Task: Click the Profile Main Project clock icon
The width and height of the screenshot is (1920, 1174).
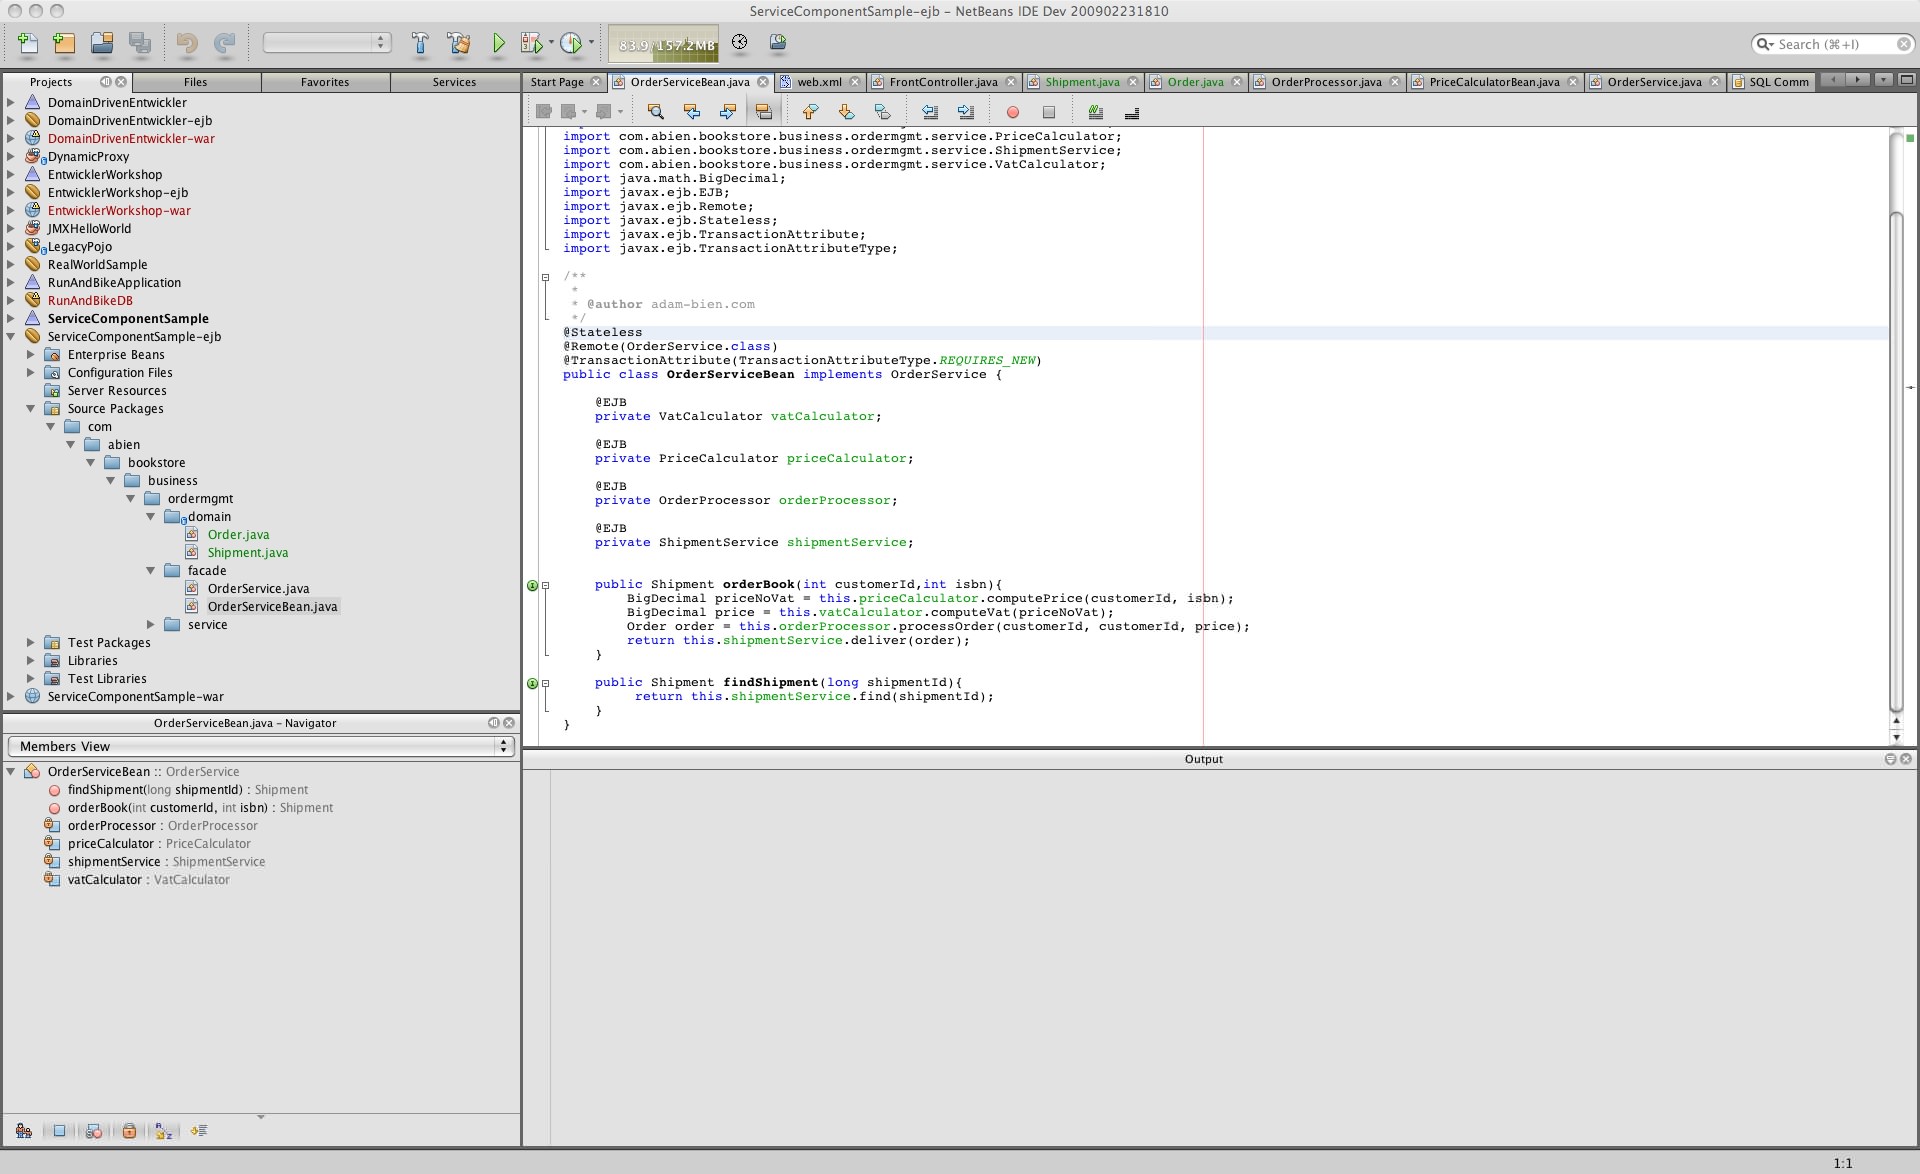Action: 571,43
